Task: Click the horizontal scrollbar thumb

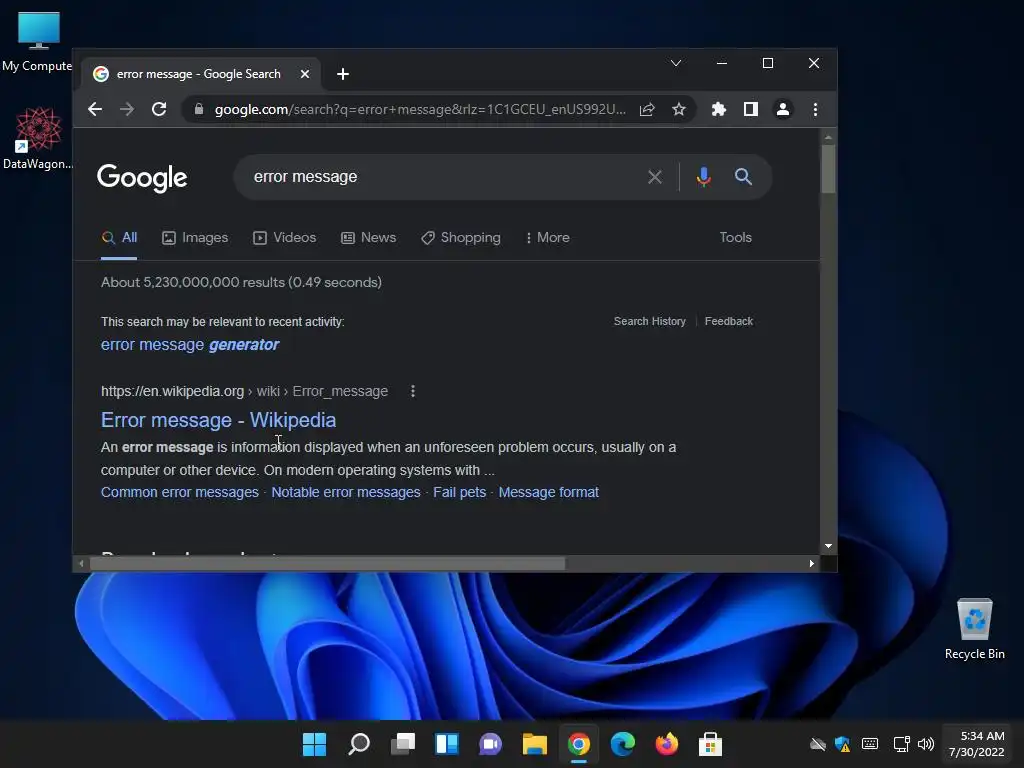Action: click(x=327, y=564)
